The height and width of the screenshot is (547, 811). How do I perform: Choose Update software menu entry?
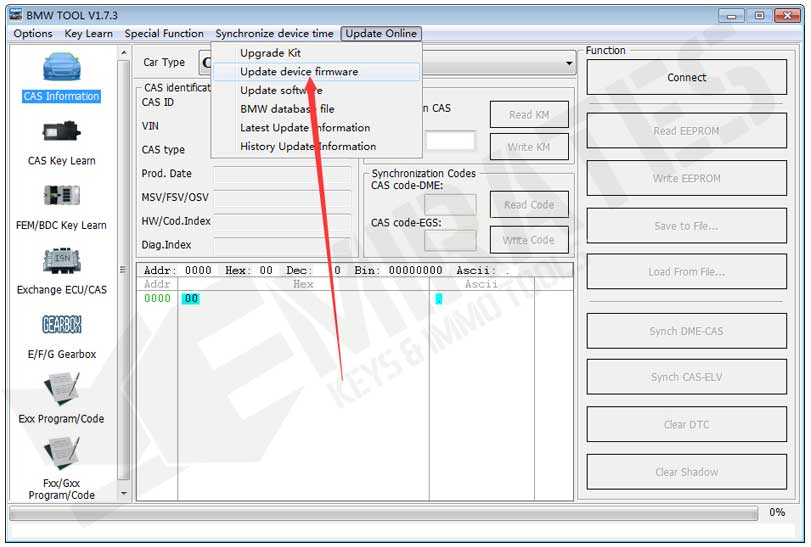point(316,90)
